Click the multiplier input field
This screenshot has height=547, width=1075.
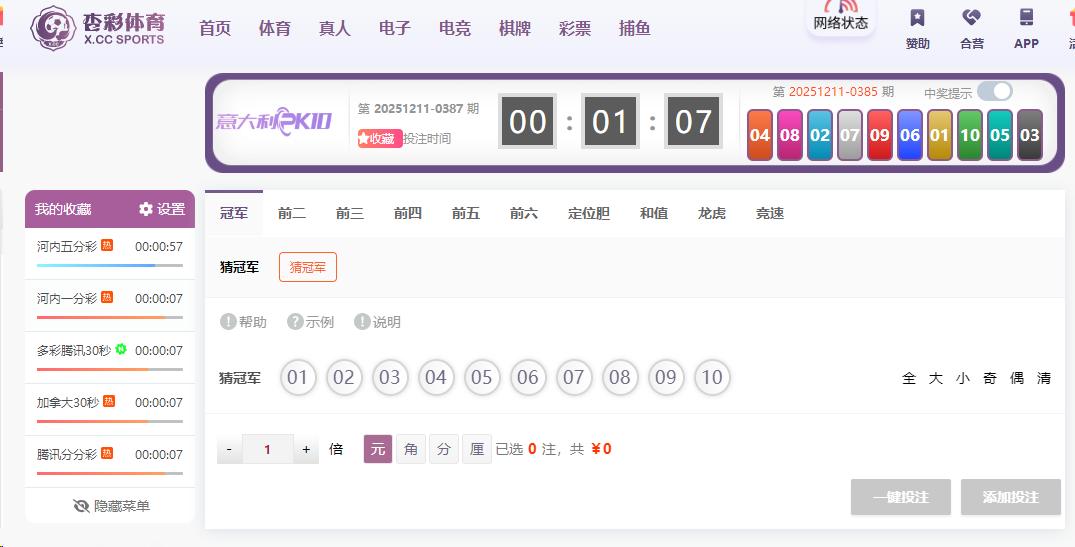[x=267, y=450]
